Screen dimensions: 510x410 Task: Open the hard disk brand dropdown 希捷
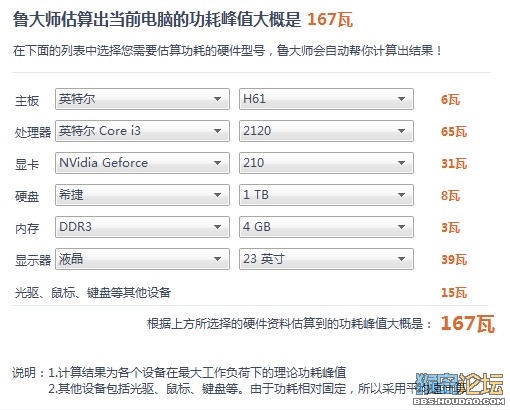pos(142,195)
